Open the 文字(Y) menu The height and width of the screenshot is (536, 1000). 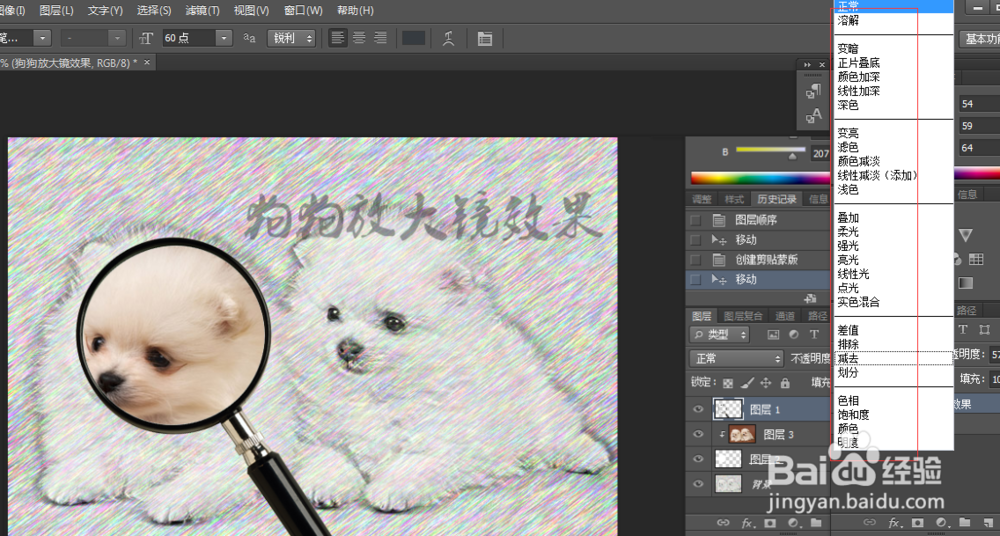tap(105, 11)
